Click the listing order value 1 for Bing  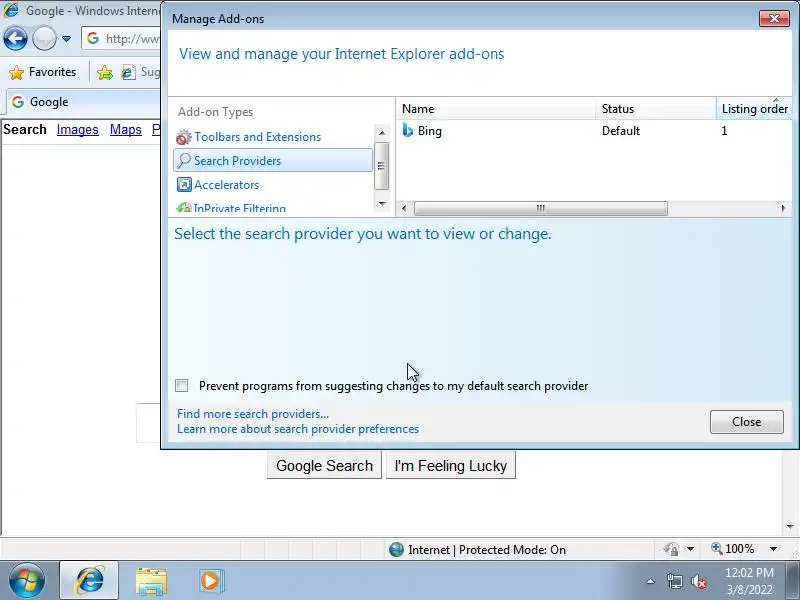724,131
